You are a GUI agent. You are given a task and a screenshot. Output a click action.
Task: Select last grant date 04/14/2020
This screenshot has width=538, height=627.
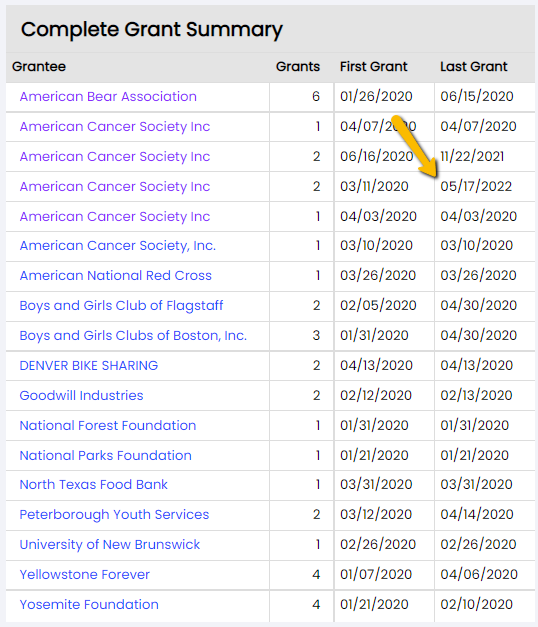pyautogui.click(x=477, y=515)
